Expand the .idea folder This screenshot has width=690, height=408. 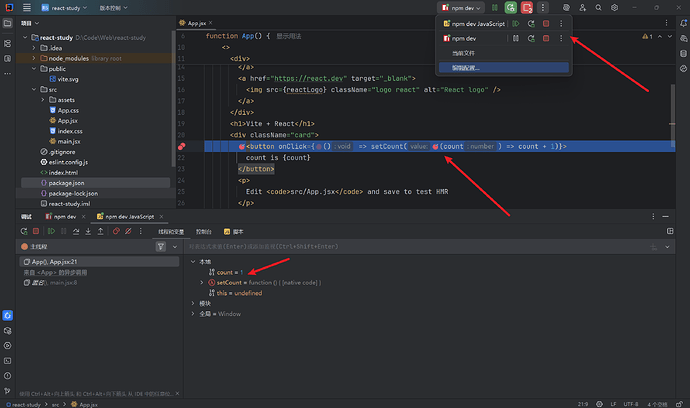click(x=34, y=48)
